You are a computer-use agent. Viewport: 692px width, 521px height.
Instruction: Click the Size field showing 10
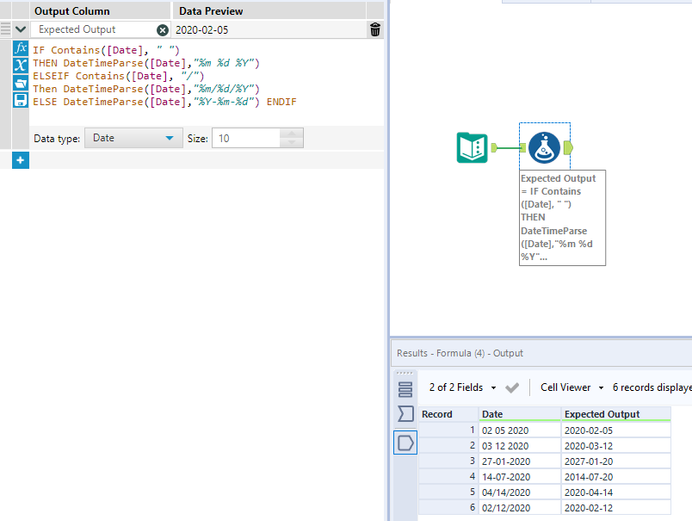[245, 138]
